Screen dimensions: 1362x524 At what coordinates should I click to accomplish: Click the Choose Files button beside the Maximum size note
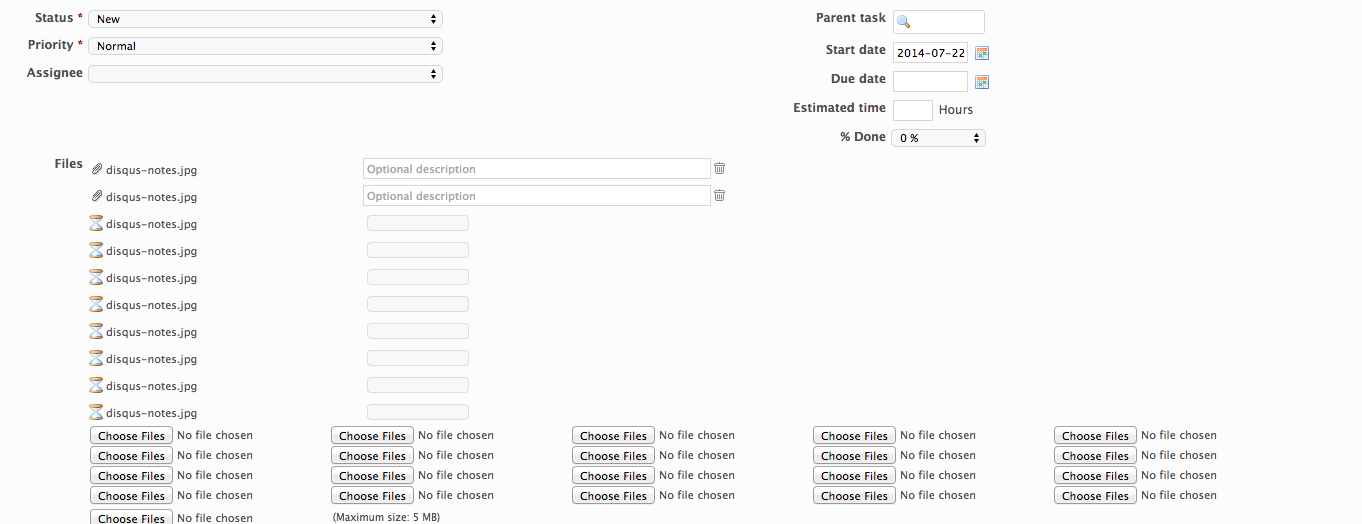coord(131,517)
